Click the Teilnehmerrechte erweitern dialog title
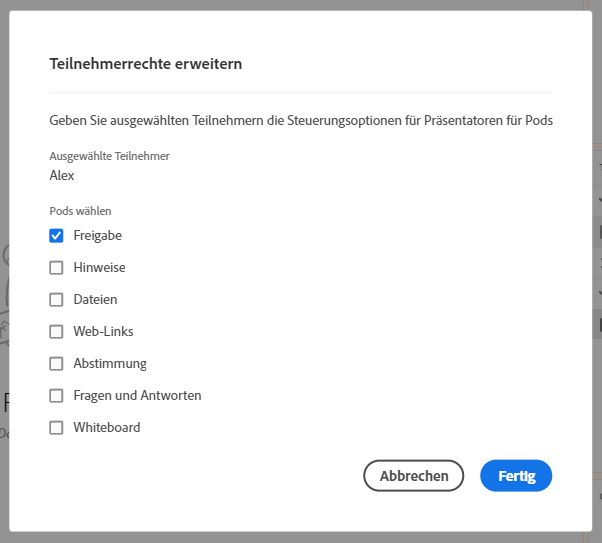602x543 pixels. (x=146, y=65)
